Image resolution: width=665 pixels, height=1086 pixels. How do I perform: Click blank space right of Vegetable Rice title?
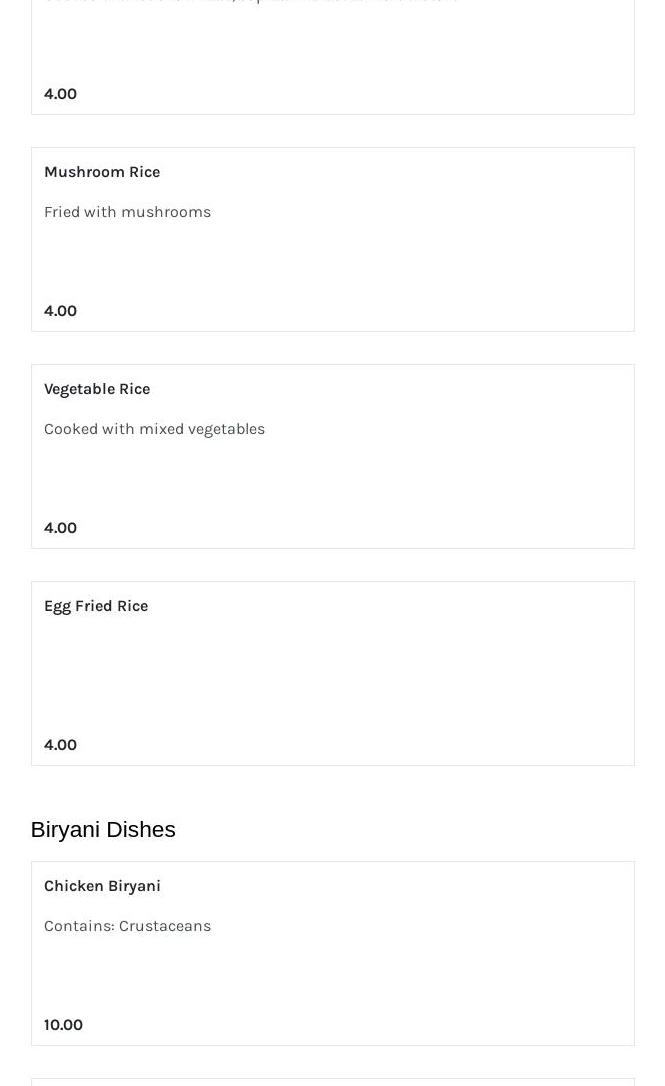pyautogui.click(x=400, y=389)
